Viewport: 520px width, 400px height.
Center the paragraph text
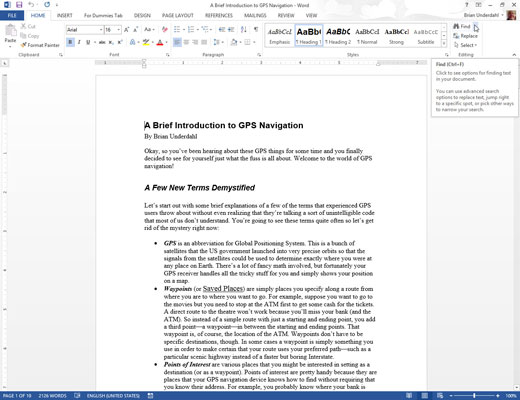(186, 42)
